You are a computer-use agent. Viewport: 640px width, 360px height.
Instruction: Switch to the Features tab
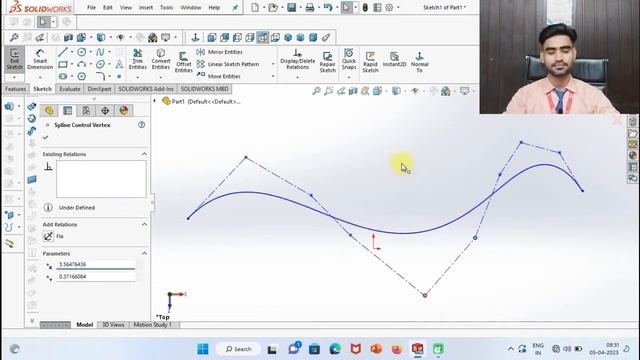16,89
